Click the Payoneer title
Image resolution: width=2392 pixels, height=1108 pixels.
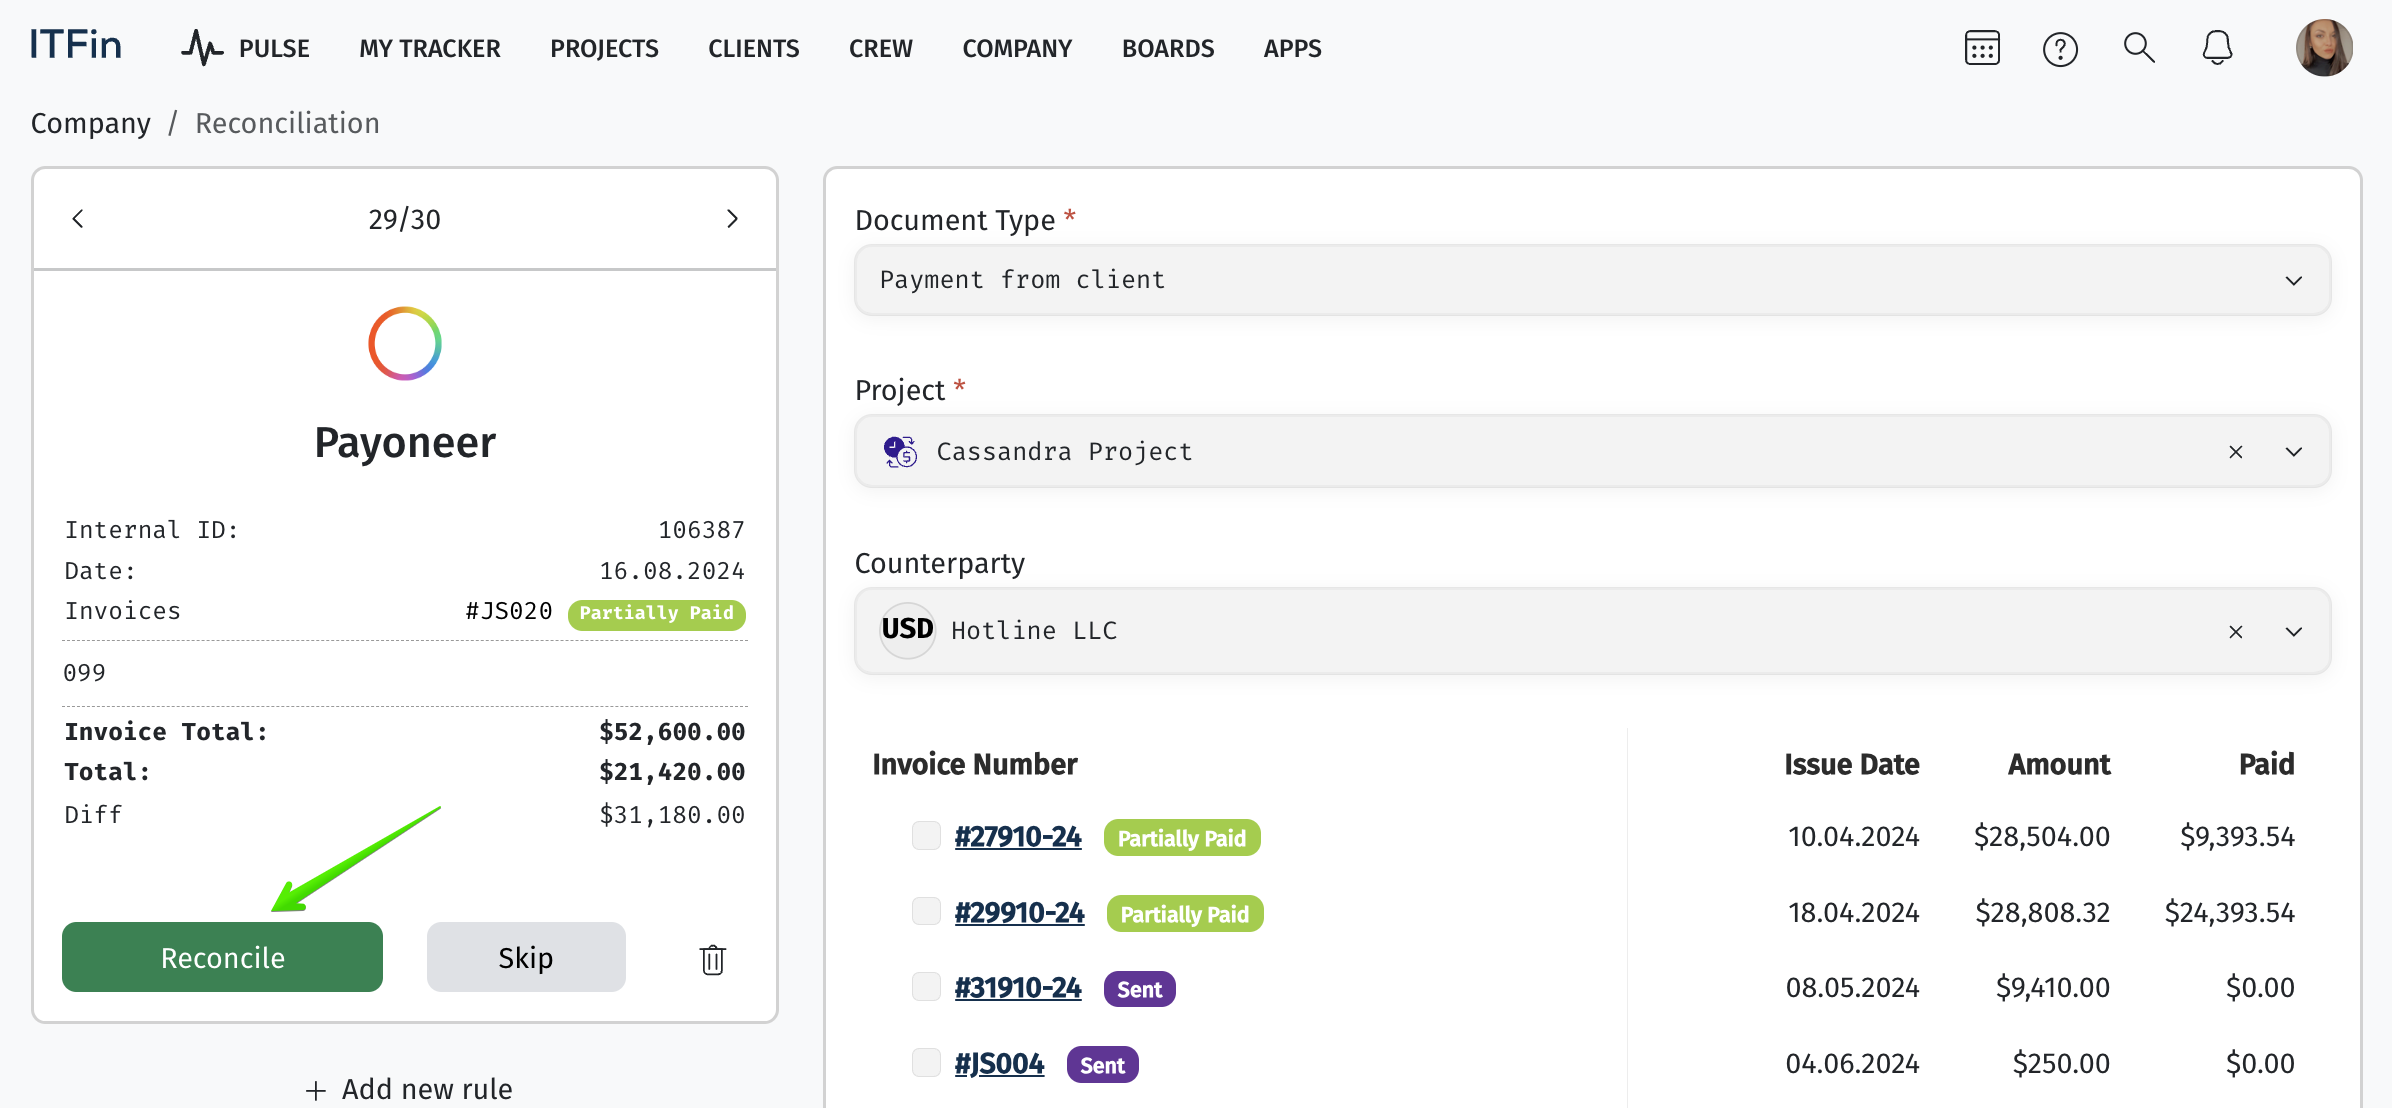coord(405,442)
